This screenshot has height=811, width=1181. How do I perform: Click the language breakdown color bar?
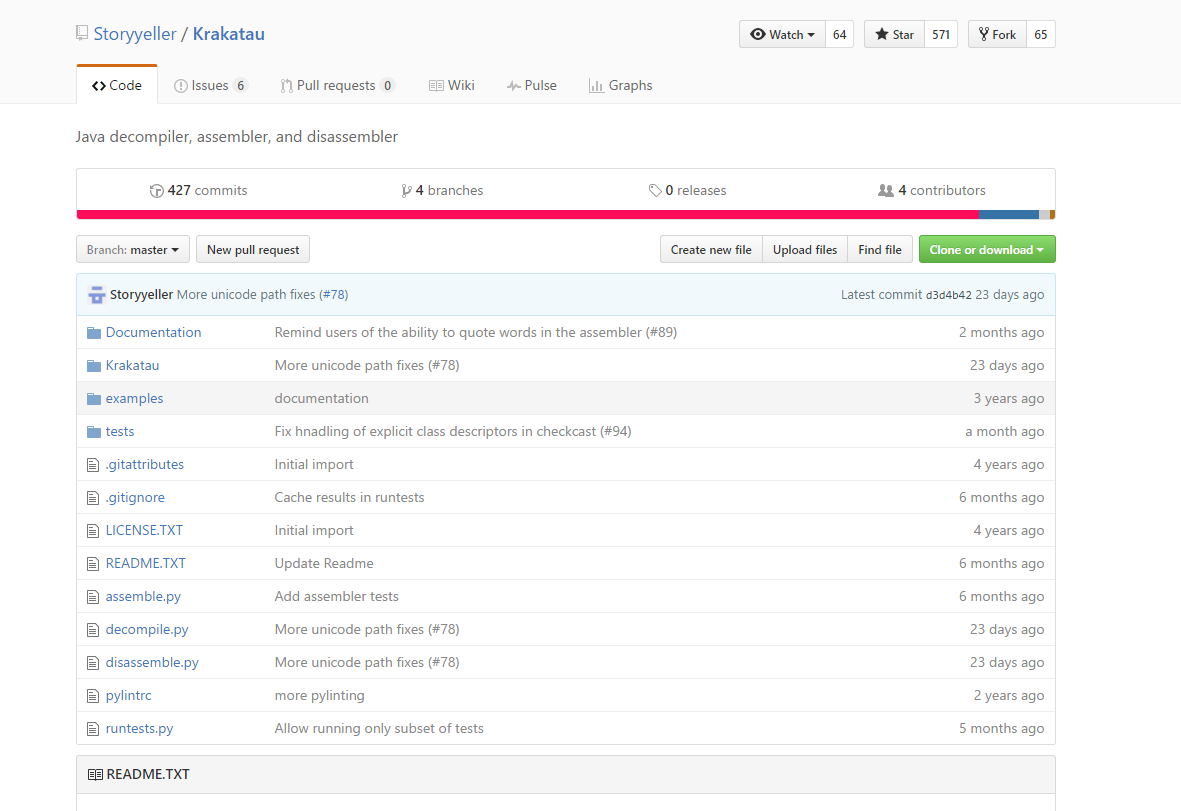pos(566,215)
